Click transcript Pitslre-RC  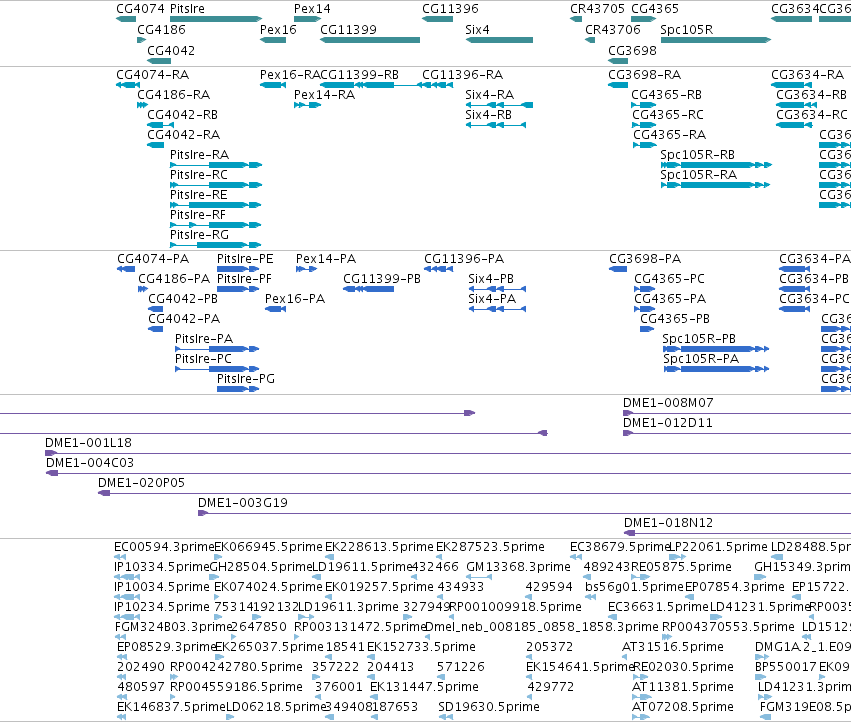(199, 175)
